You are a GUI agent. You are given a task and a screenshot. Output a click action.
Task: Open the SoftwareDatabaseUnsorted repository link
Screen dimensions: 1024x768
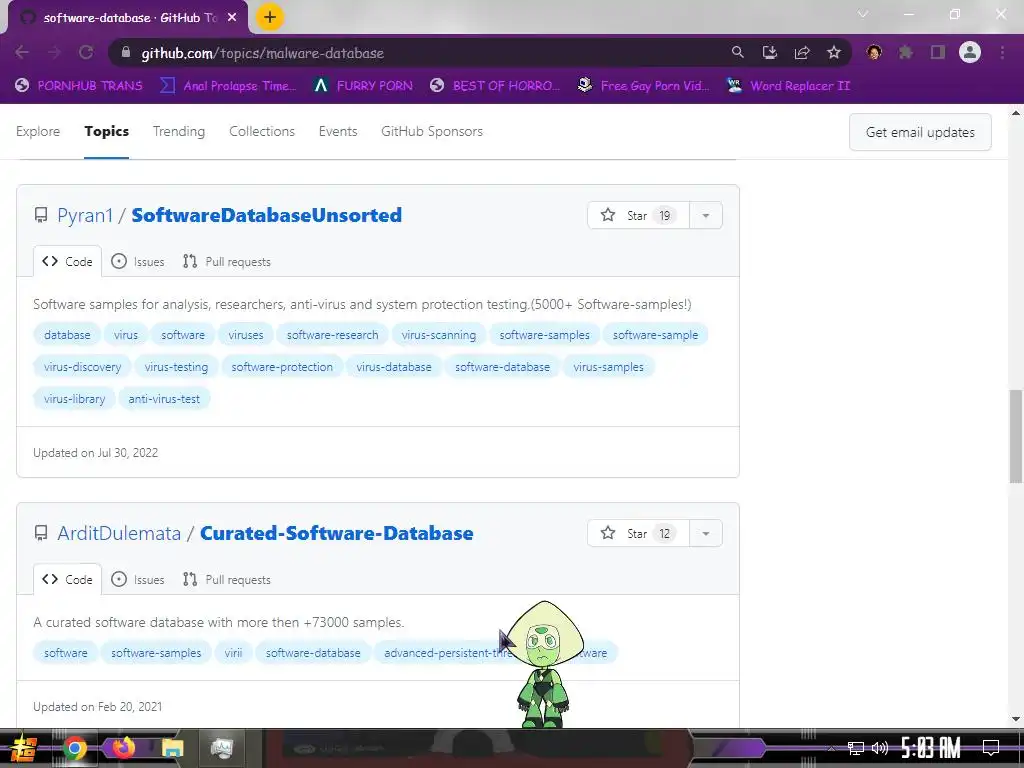click(x=266, y=216)
